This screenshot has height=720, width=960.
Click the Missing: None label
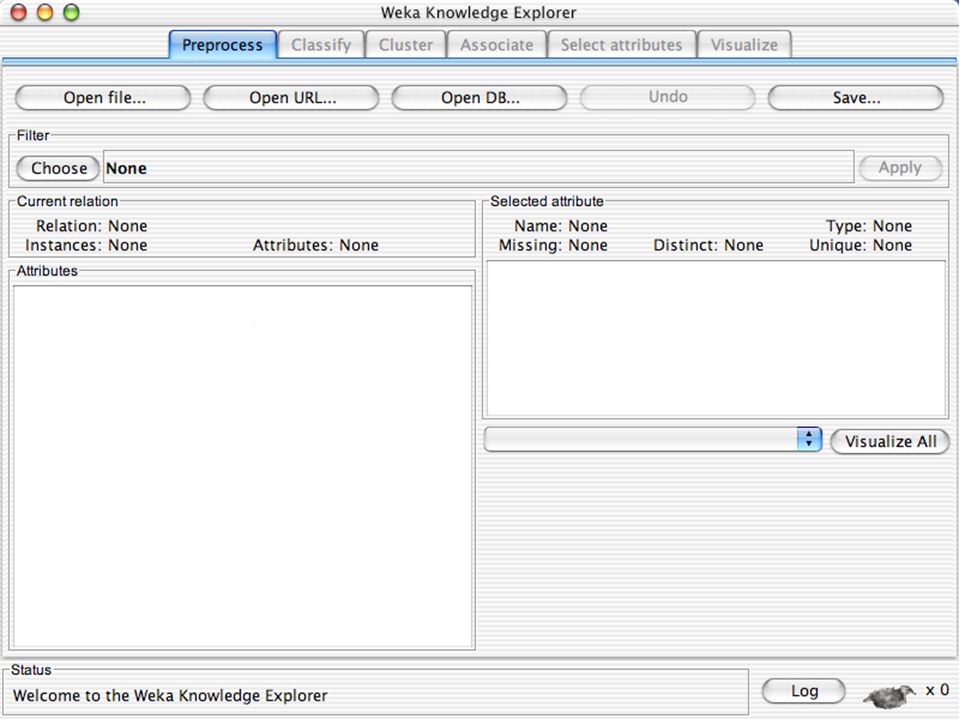click(553, 246)
